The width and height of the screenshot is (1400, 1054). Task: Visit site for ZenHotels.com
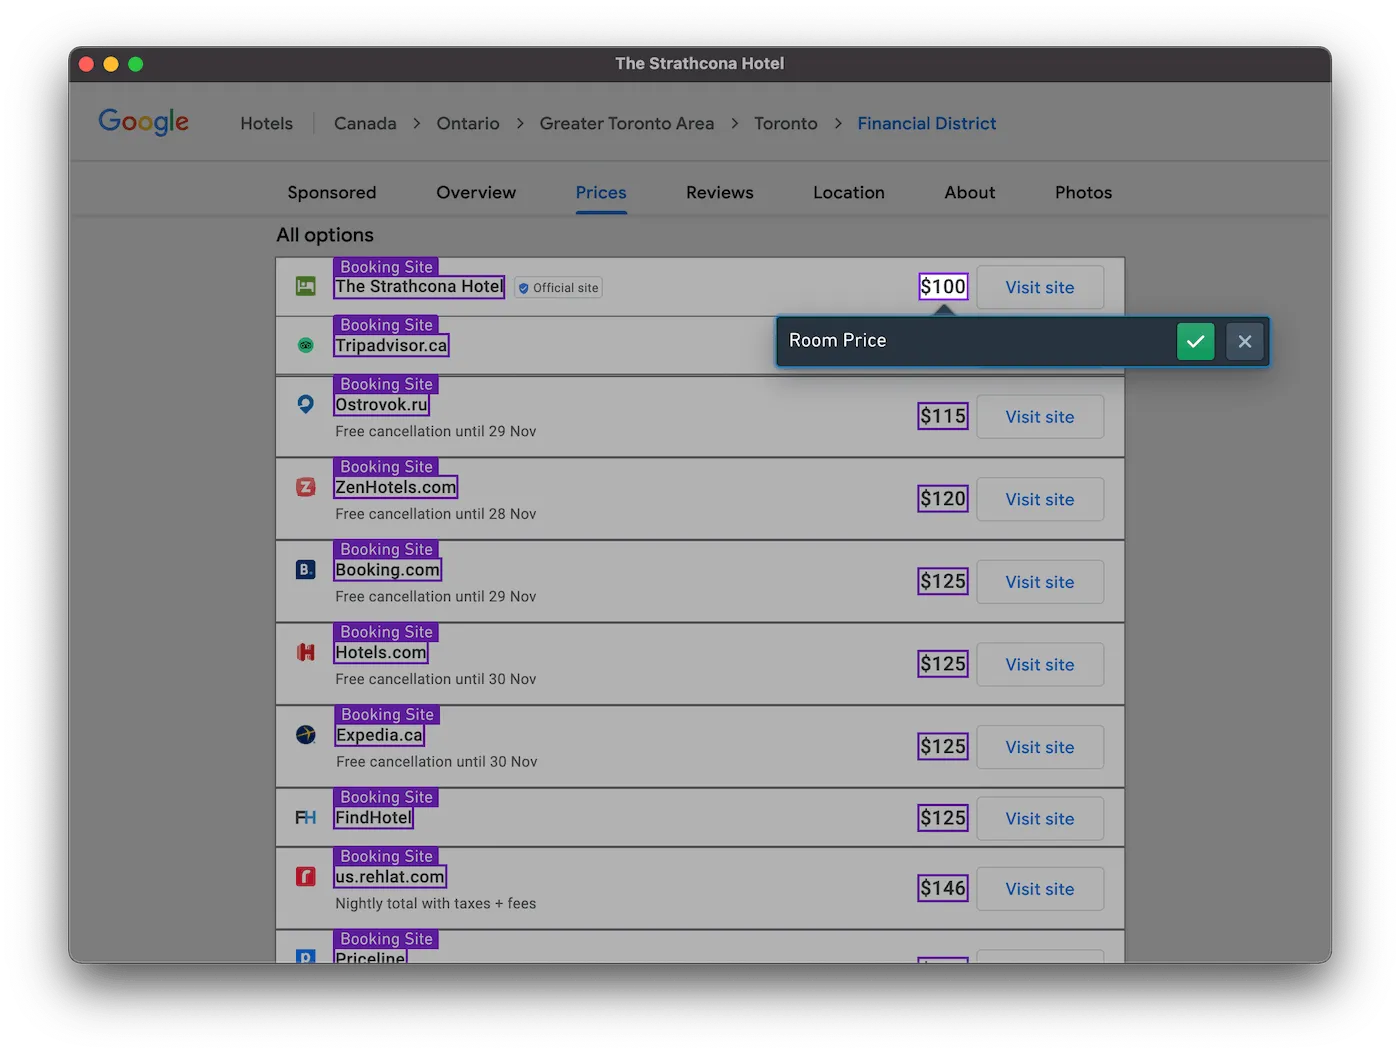[1040, 499]
